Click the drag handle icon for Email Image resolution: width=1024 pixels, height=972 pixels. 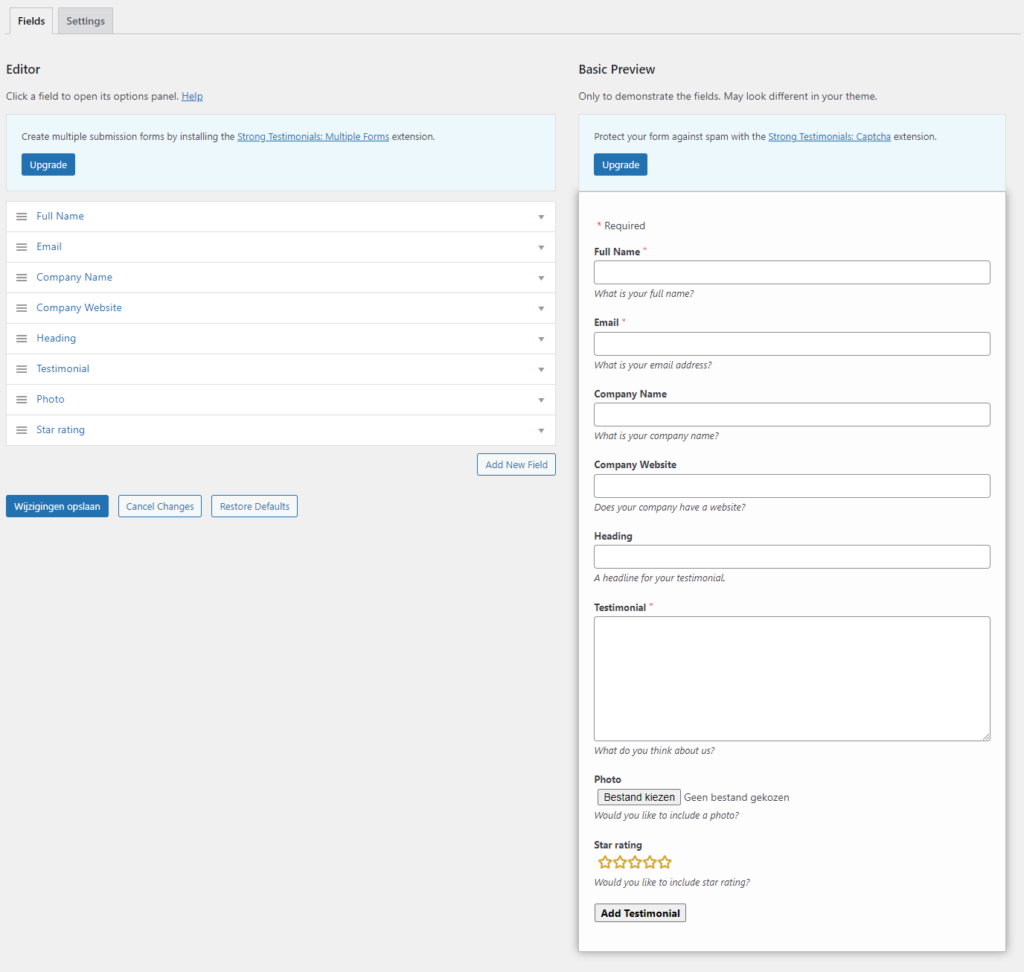(22, 247)
